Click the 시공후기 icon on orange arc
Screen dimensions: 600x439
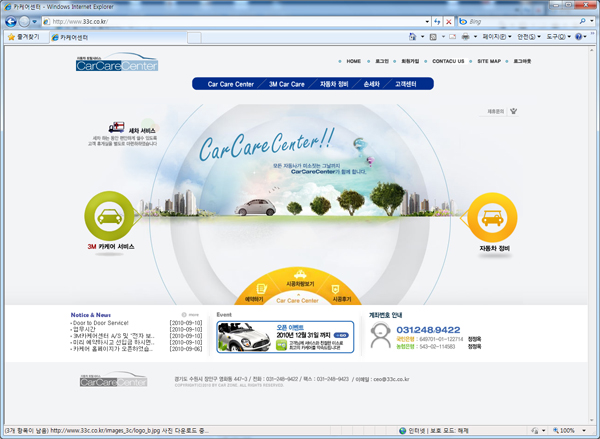(x=335, y=289)
